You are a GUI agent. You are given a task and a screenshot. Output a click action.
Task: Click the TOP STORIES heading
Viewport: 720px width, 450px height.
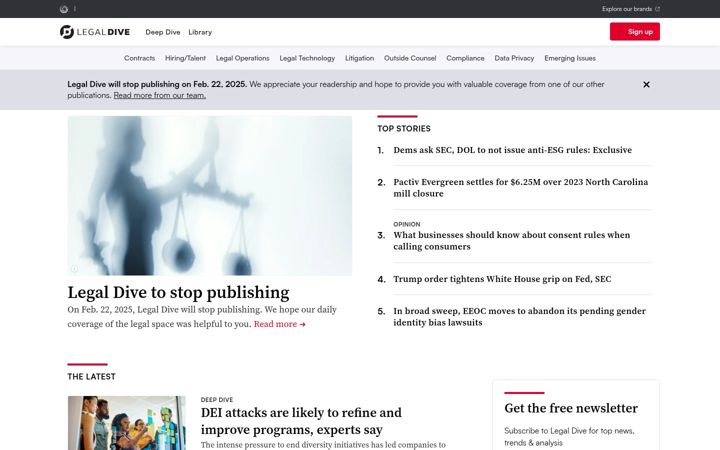pos(404,129)
